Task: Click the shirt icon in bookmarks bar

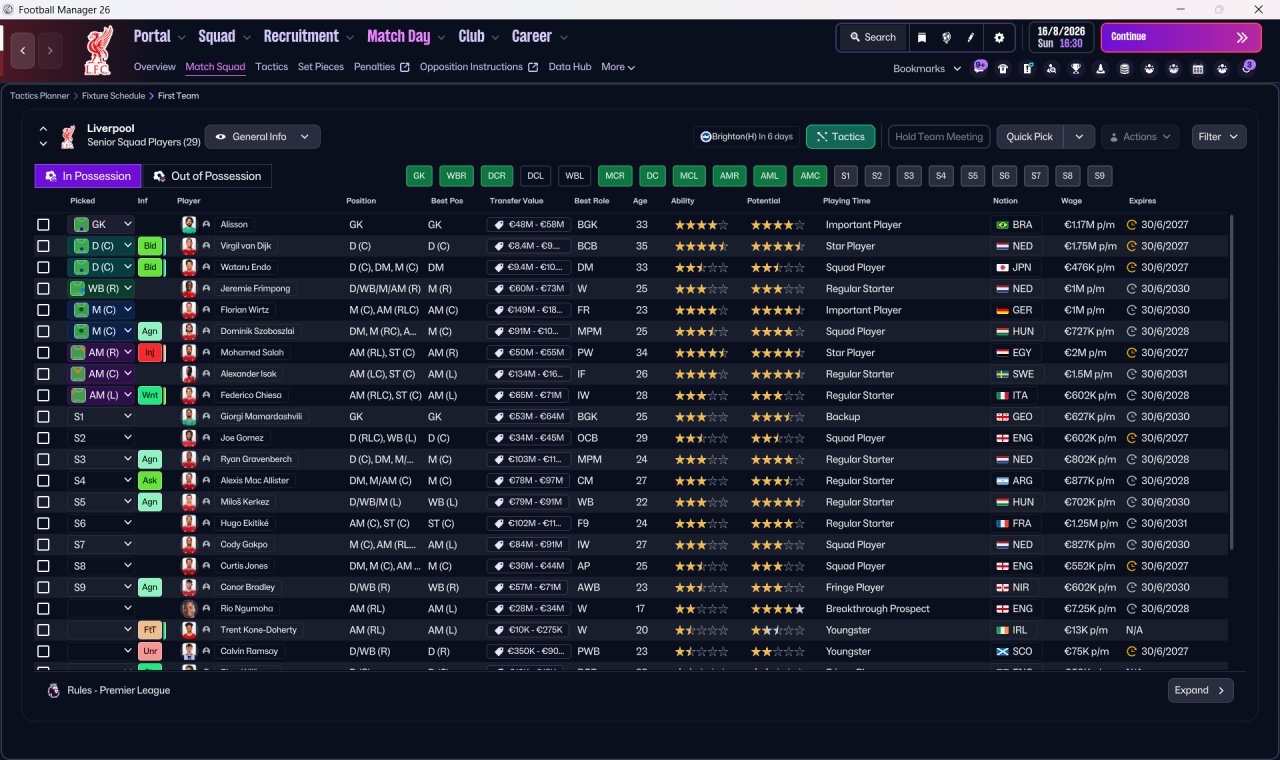Action: [1003, 69]
